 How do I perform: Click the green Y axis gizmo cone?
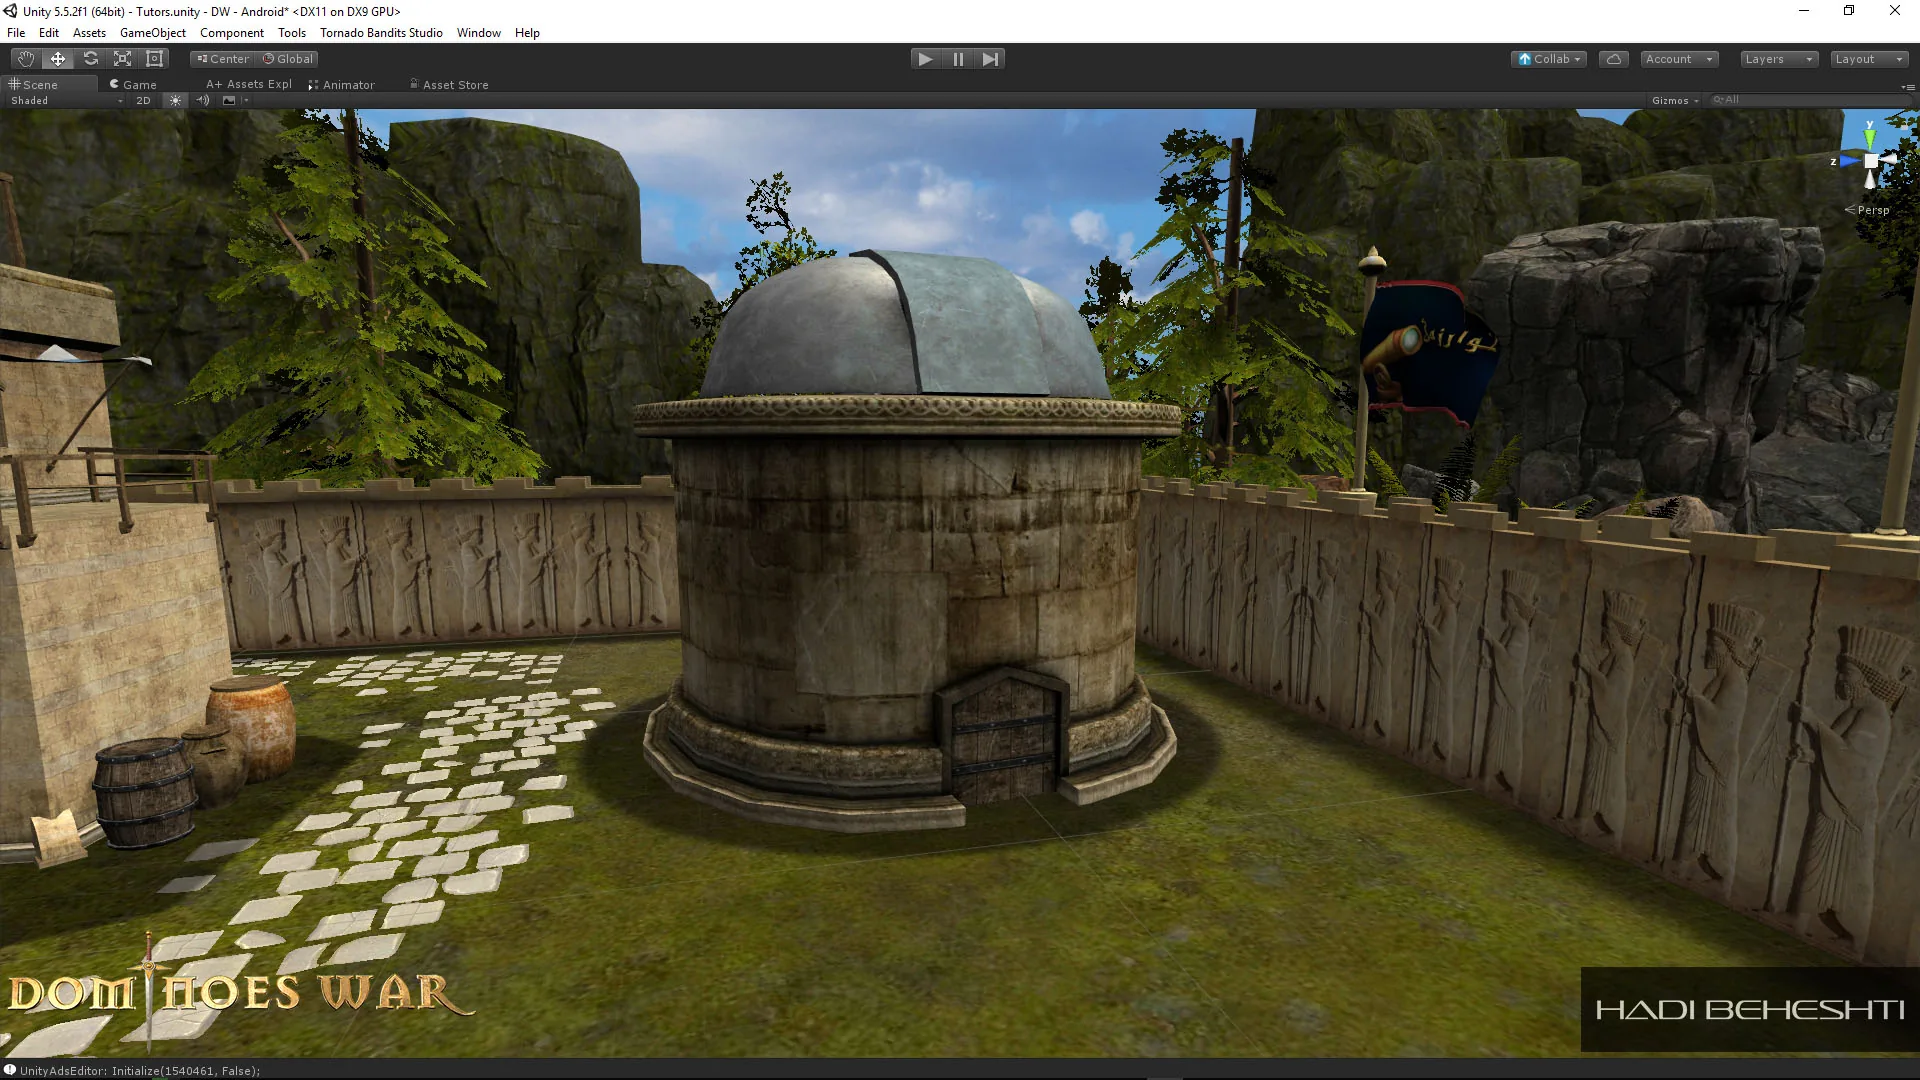click(x=1870, y=137)
